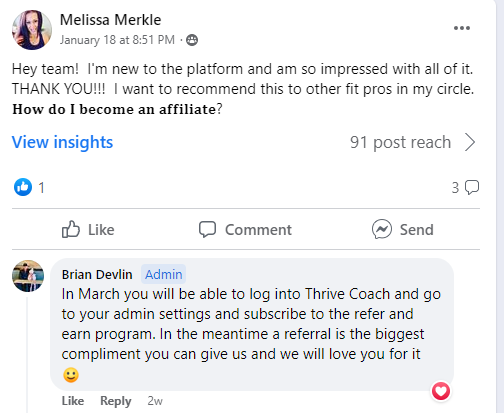The image size is (504, 413).
Task: Click the thumbs-up outline Like icon
Action: point(71,229)
